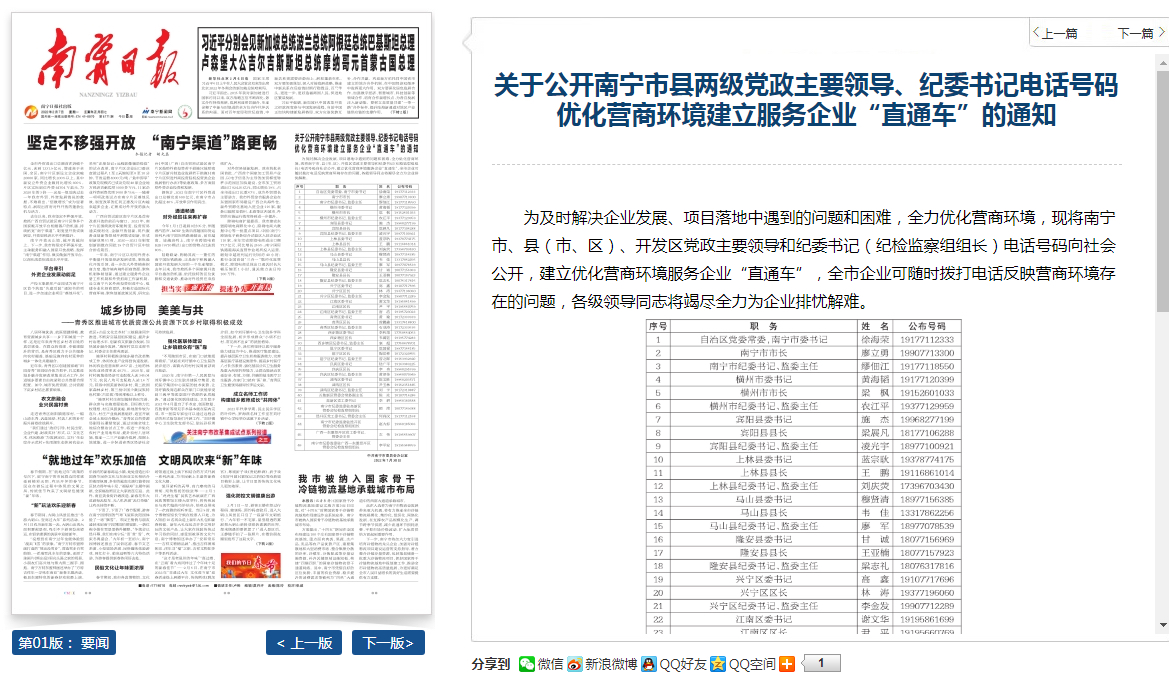
Task: Click the article scrollbar's down arrow
Action: click(x=1162, y=625)
